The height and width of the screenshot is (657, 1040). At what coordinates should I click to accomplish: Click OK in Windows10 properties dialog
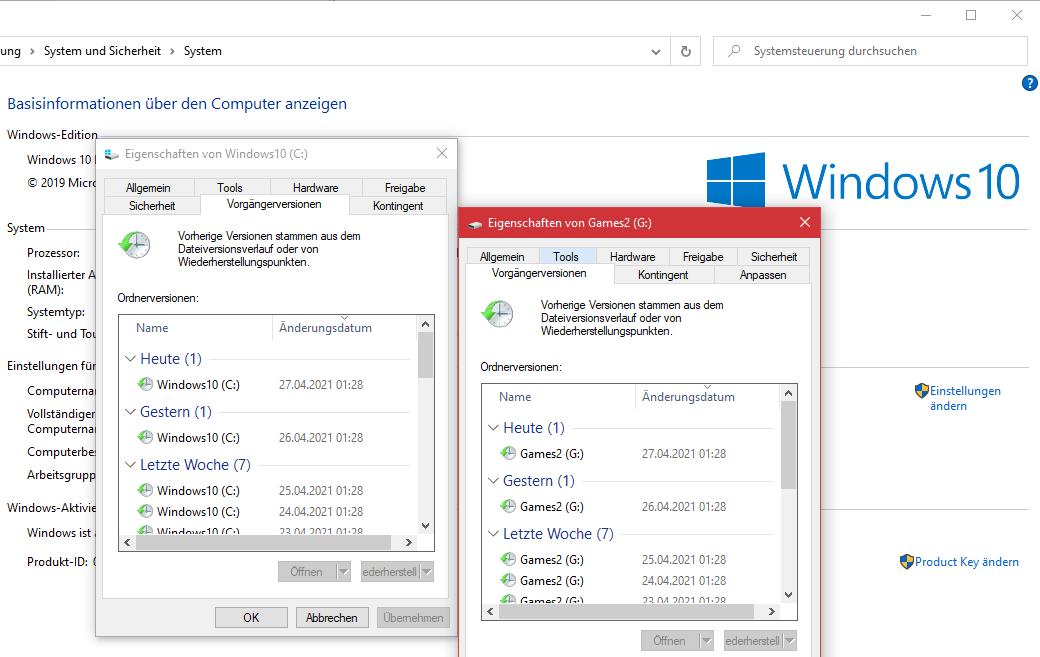(251, 617)
